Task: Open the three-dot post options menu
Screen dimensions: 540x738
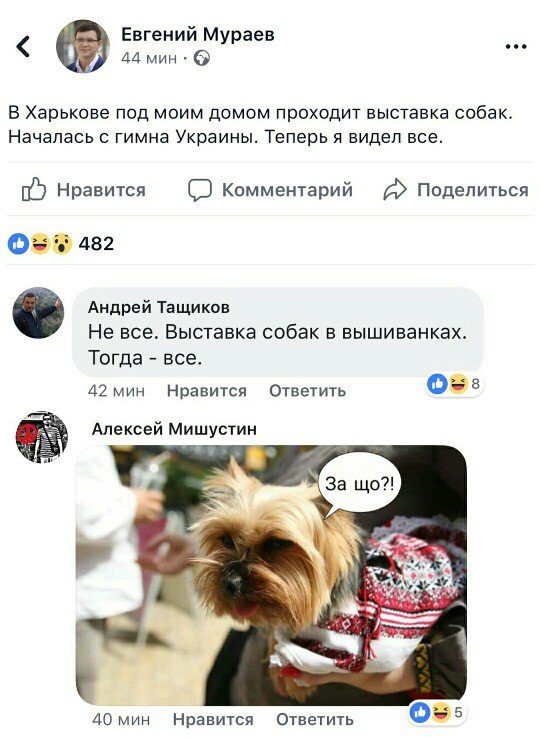Action: [516, 47]
